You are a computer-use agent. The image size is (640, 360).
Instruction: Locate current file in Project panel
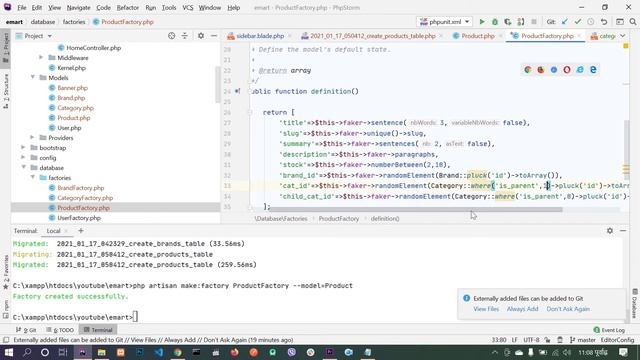click(x=171, y=36)
